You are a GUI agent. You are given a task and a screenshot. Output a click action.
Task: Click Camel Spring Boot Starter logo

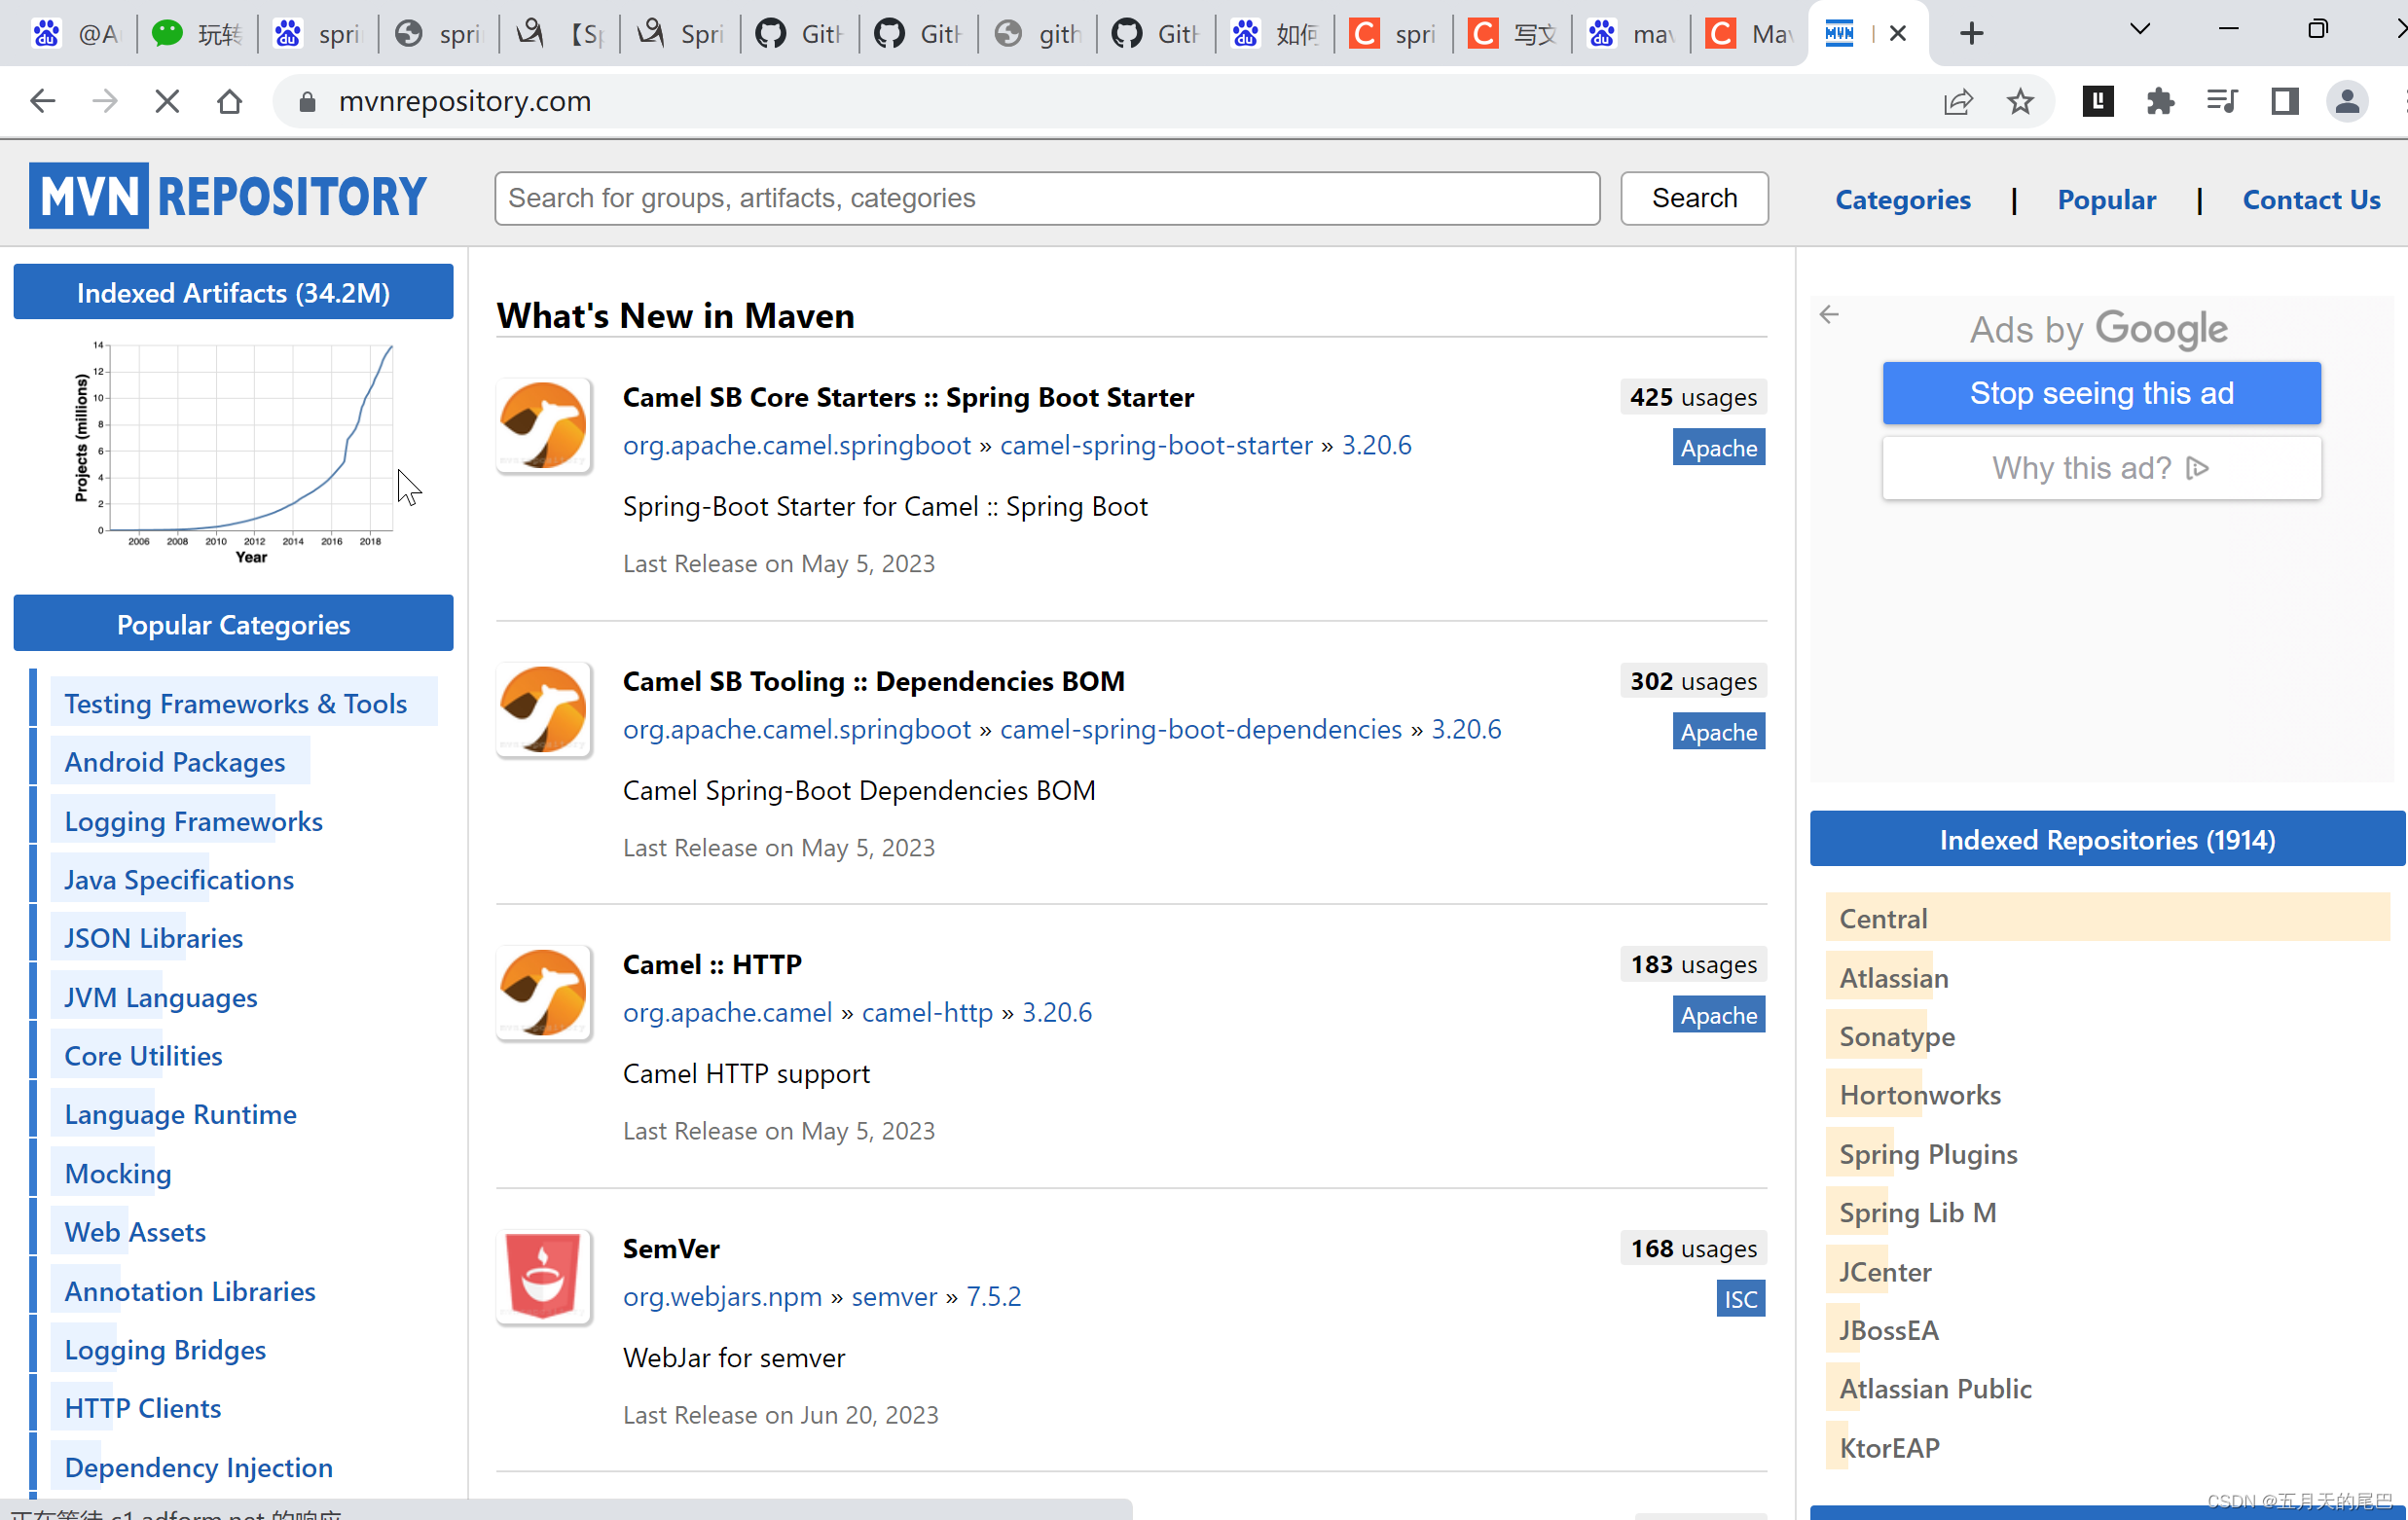pyautogui.click(x=543, y=425)
